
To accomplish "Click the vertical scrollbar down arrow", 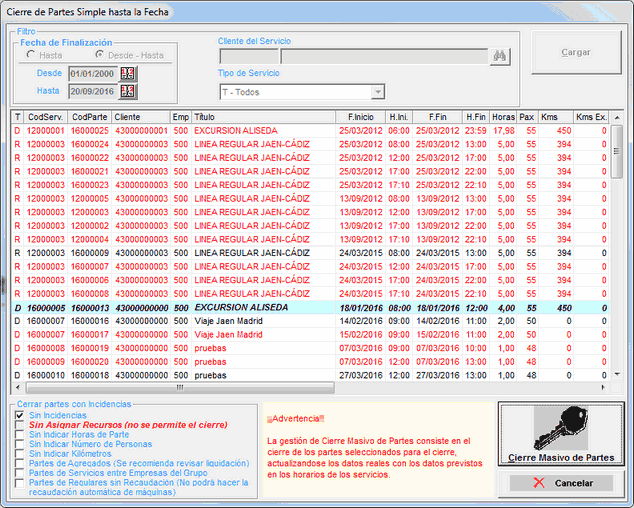I will [617, 375].
